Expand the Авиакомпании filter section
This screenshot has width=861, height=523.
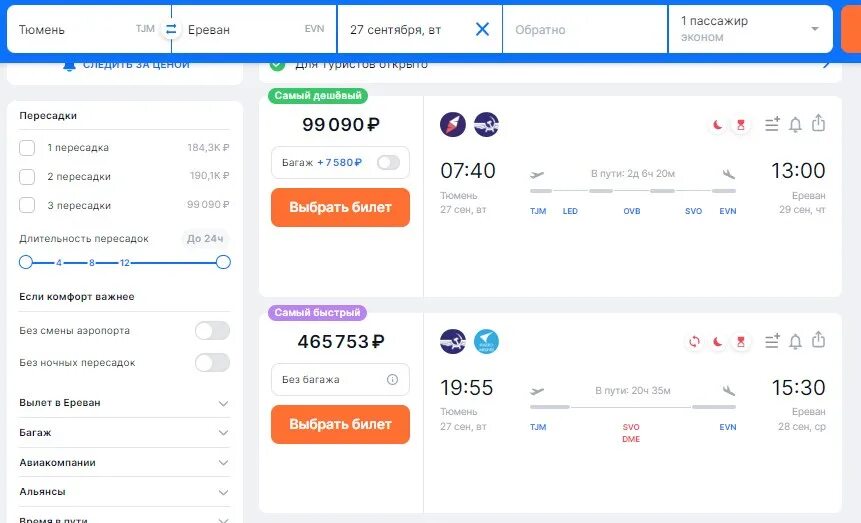pos(125,463)
